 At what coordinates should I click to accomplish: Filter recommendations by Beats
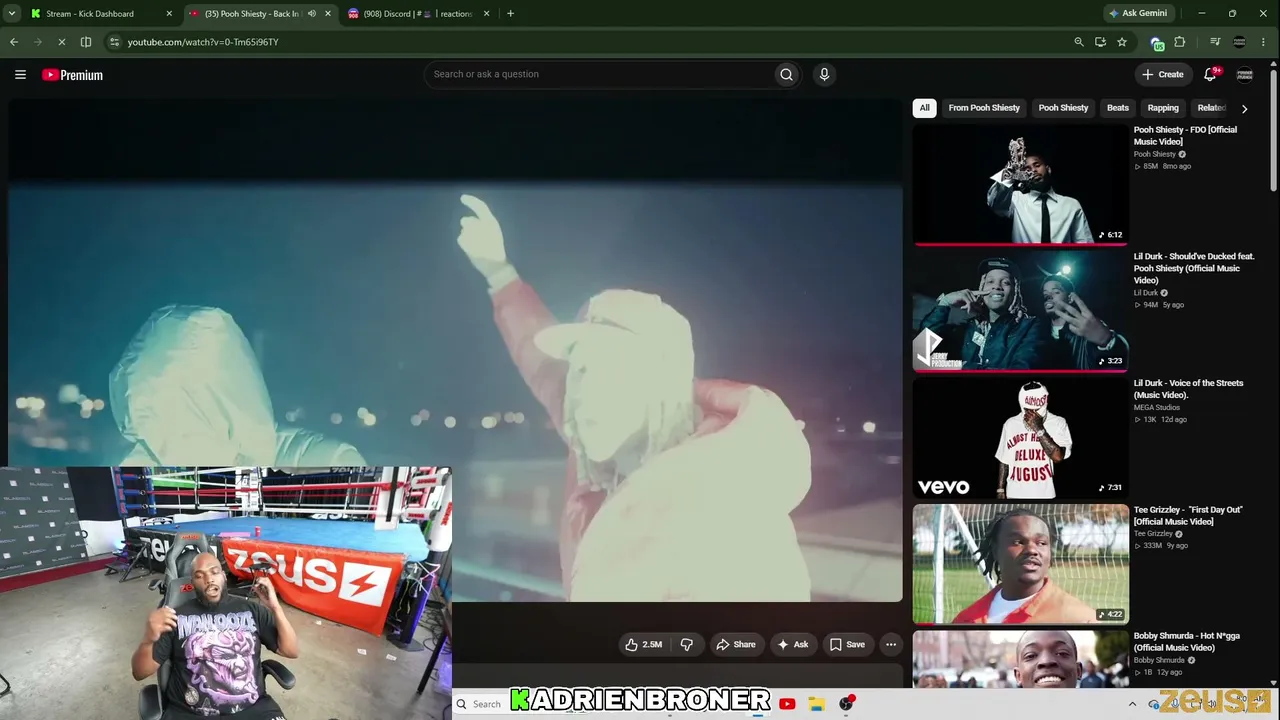coord(1118,108)
